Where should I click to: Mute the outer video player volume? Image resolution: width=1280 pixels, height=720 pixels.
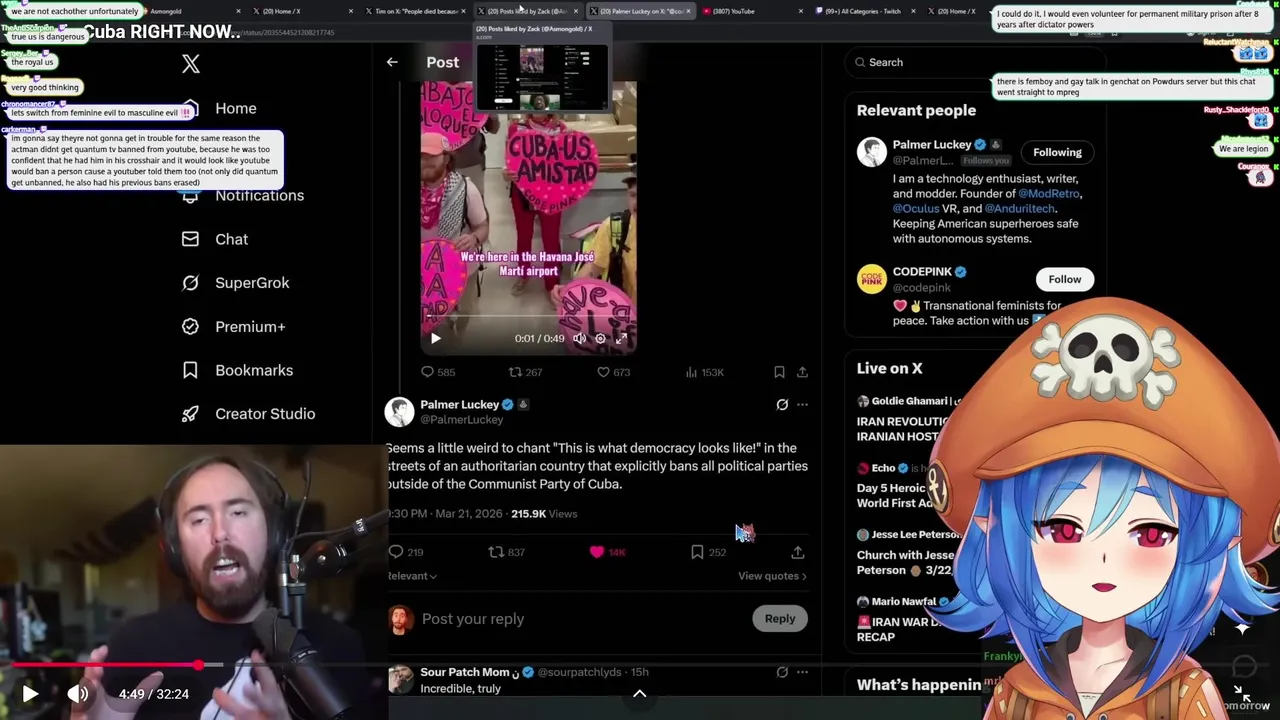click(77, 693)
